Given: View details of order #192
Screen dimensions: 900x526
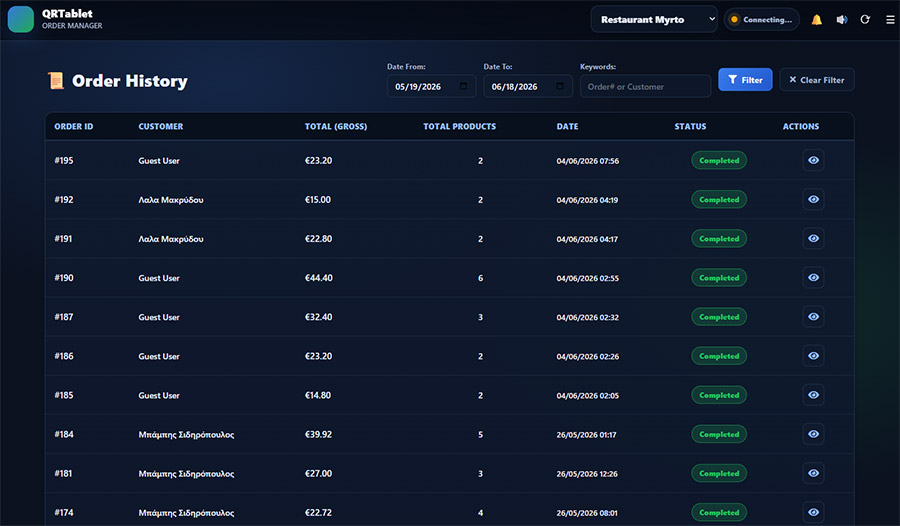Looking at the screenshot, I should (813, 199).
